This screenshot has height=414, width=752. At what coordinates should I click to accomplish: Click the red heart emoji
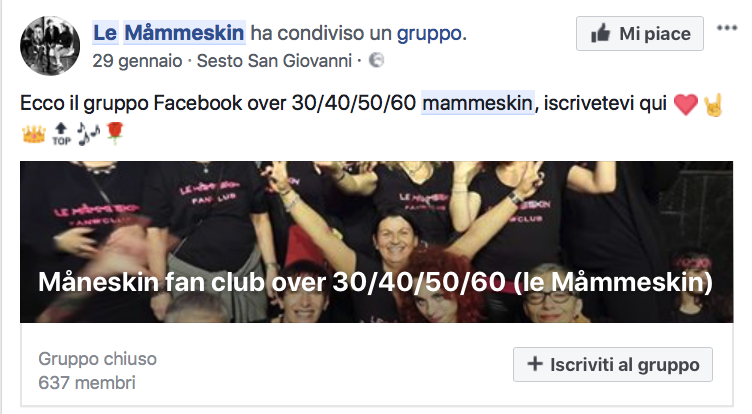[686, 104]
